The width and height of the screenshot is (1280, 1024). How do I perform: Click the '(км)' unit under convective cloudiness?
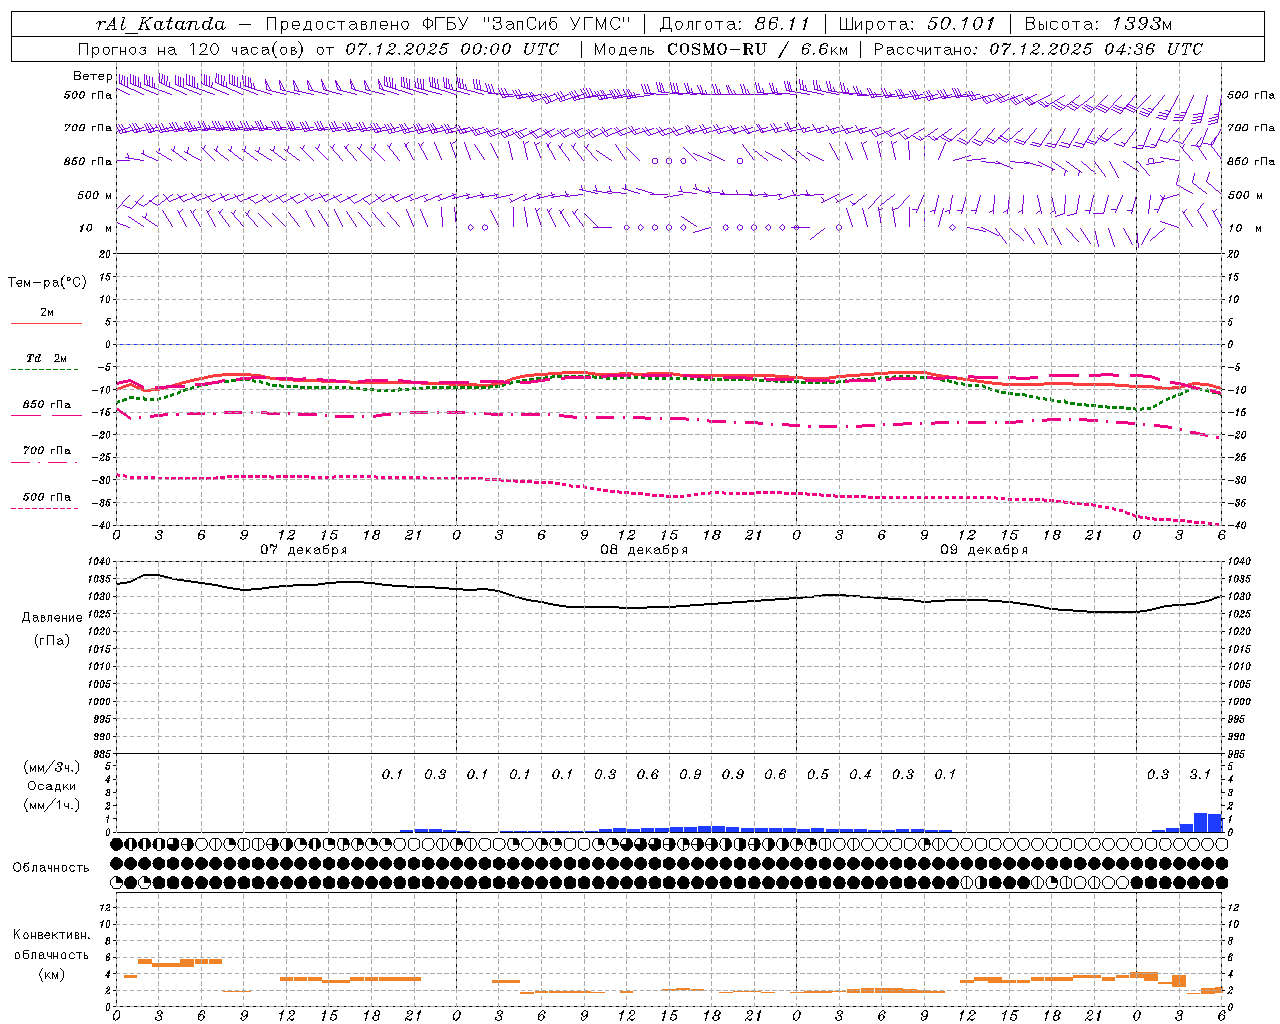[53, 974]
